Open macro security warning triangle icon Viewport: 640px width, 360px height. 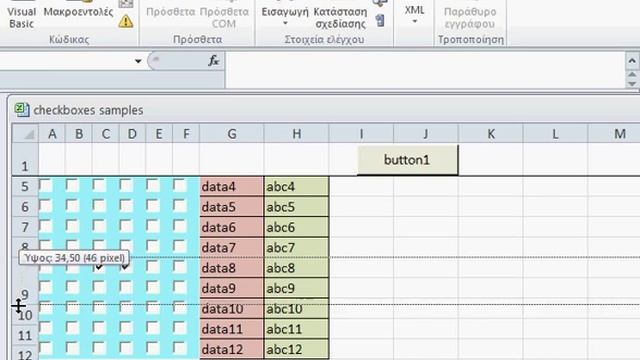[x=126, y=21]
